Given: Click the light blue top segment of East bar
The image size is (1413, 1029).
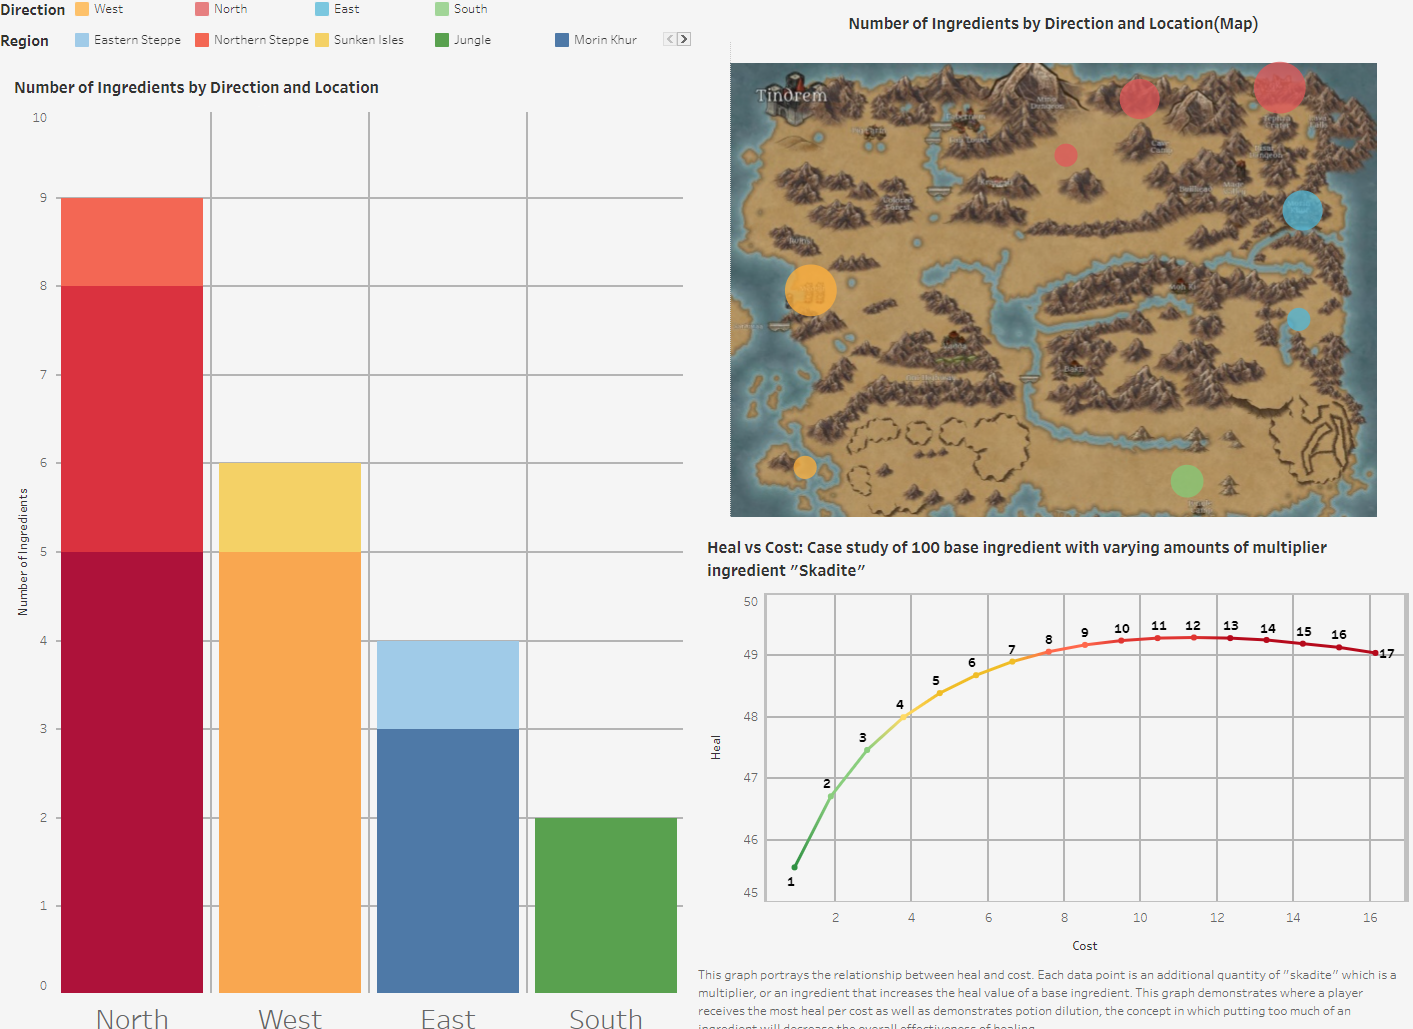Looking at the screenshot, I should [448, 685].
